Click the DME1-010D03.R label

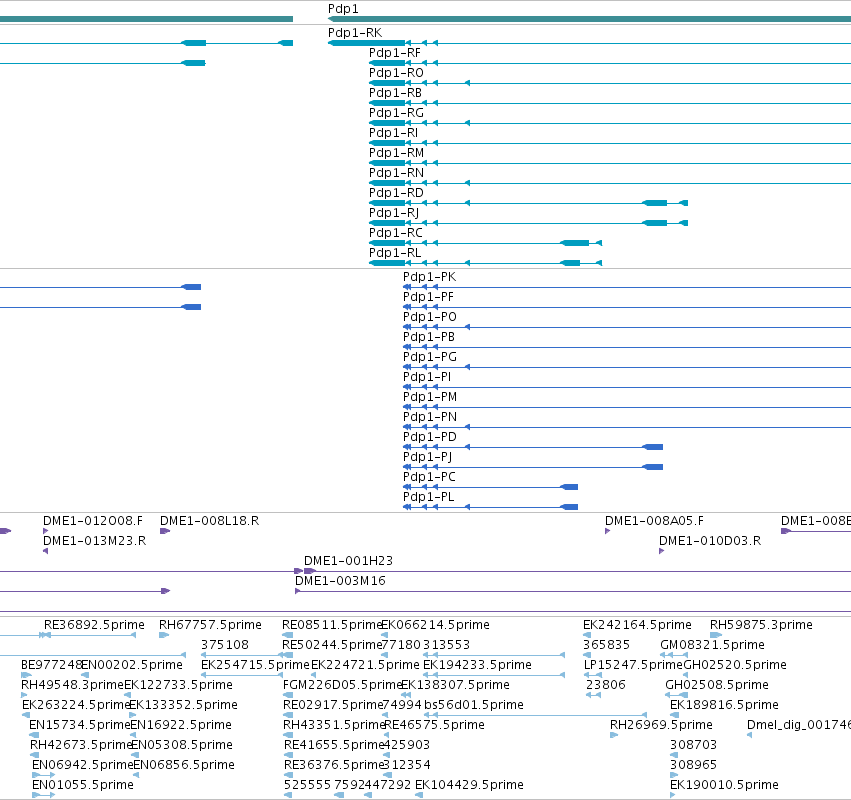710,541
